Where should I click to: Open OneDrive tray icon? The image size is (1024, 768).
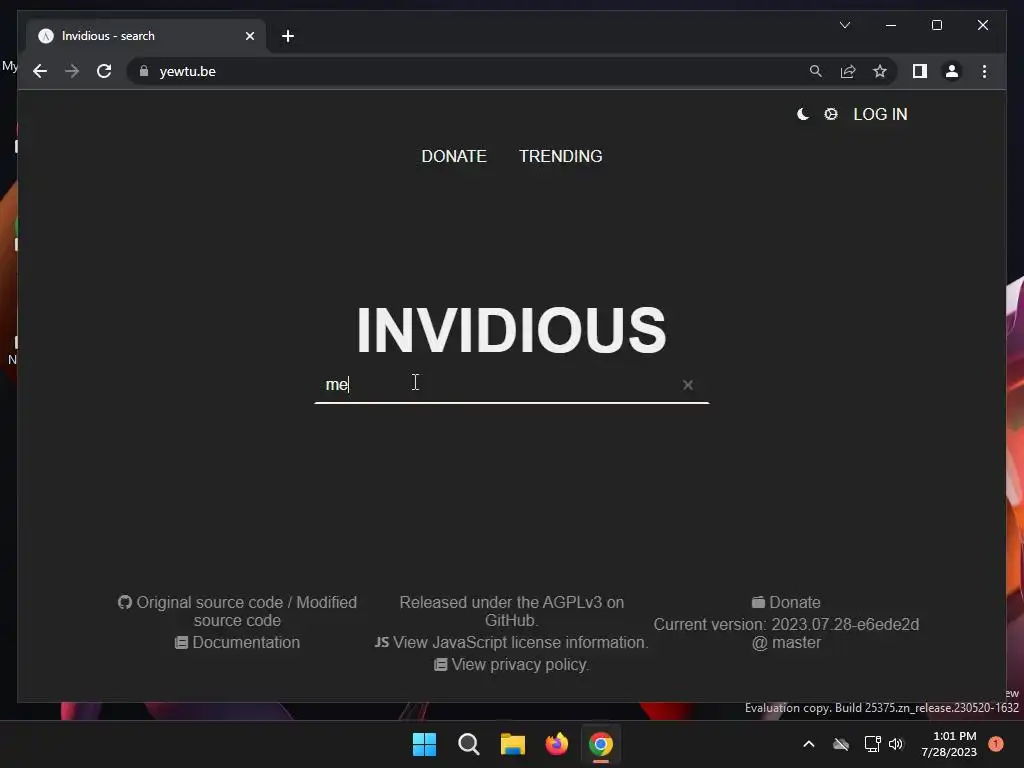click(841, 744)
